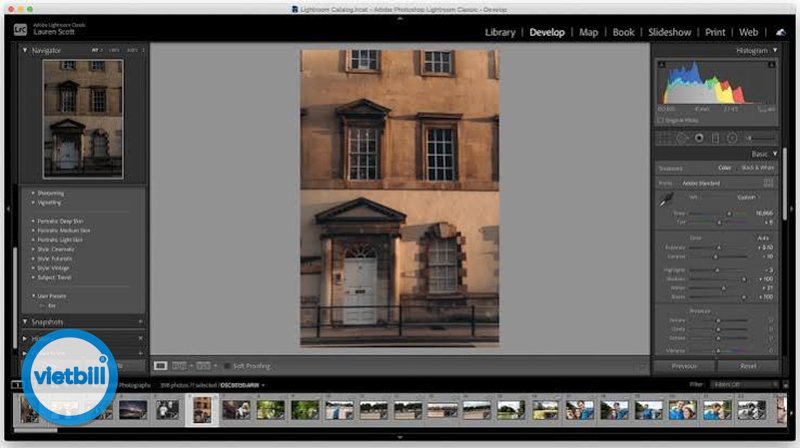Hide the top module panel arrow

[x=400, y=18]
